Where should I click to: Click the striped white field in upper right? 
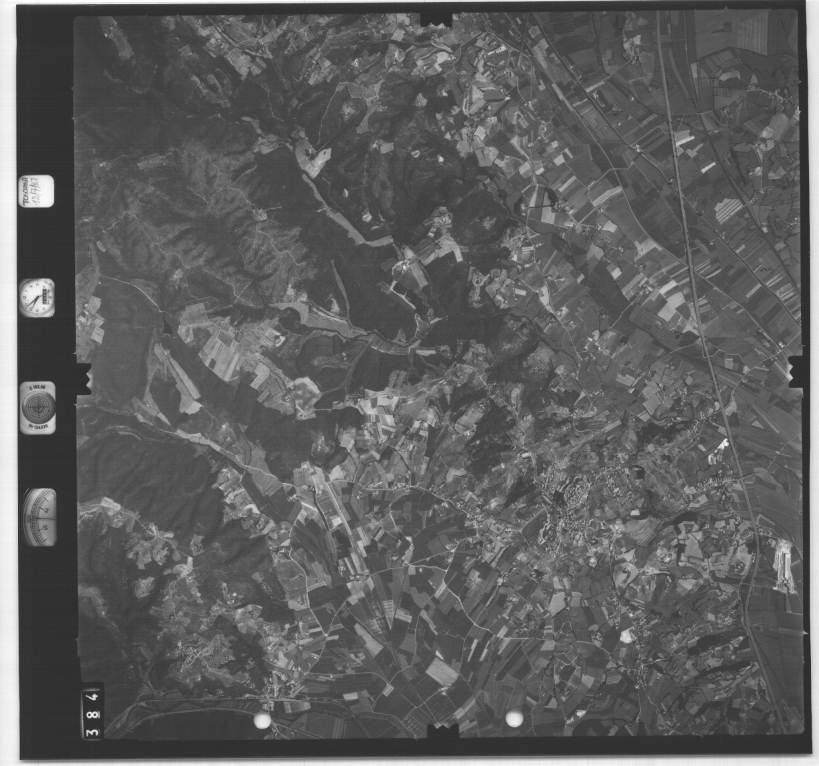(728, 210)
